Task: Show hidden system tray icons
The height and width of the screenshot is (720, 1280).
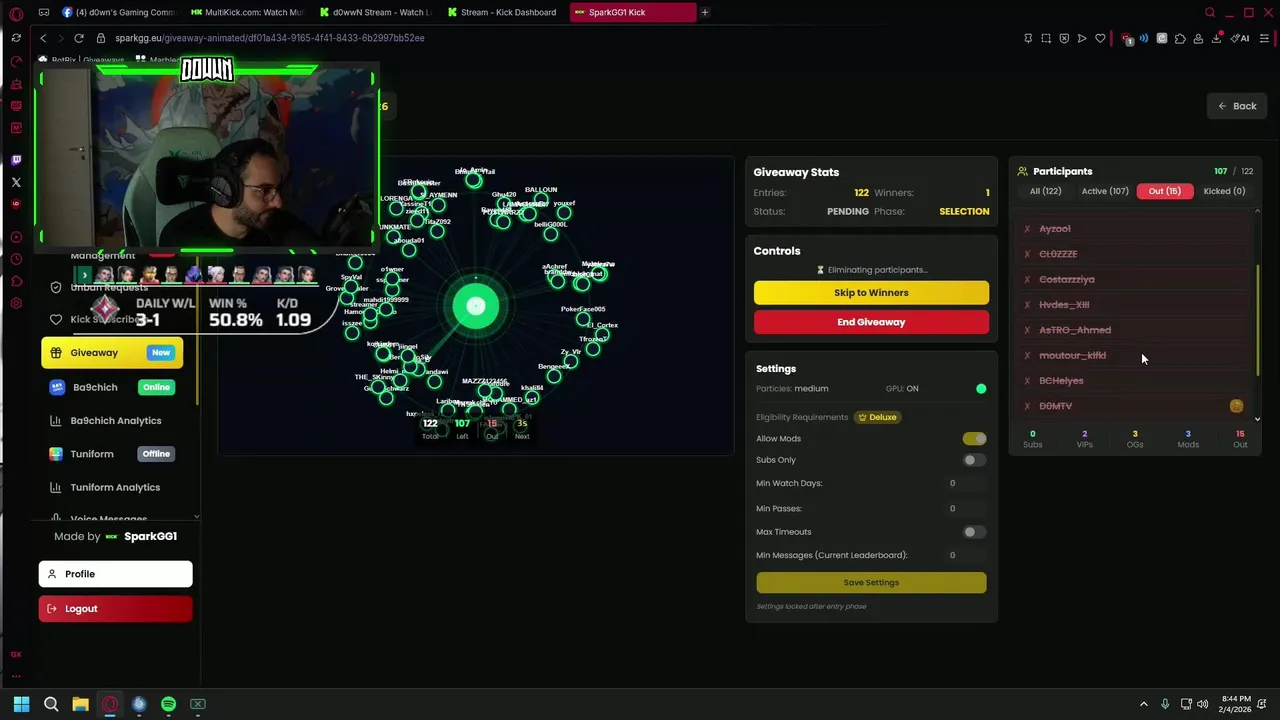Action: point(1144,704)
